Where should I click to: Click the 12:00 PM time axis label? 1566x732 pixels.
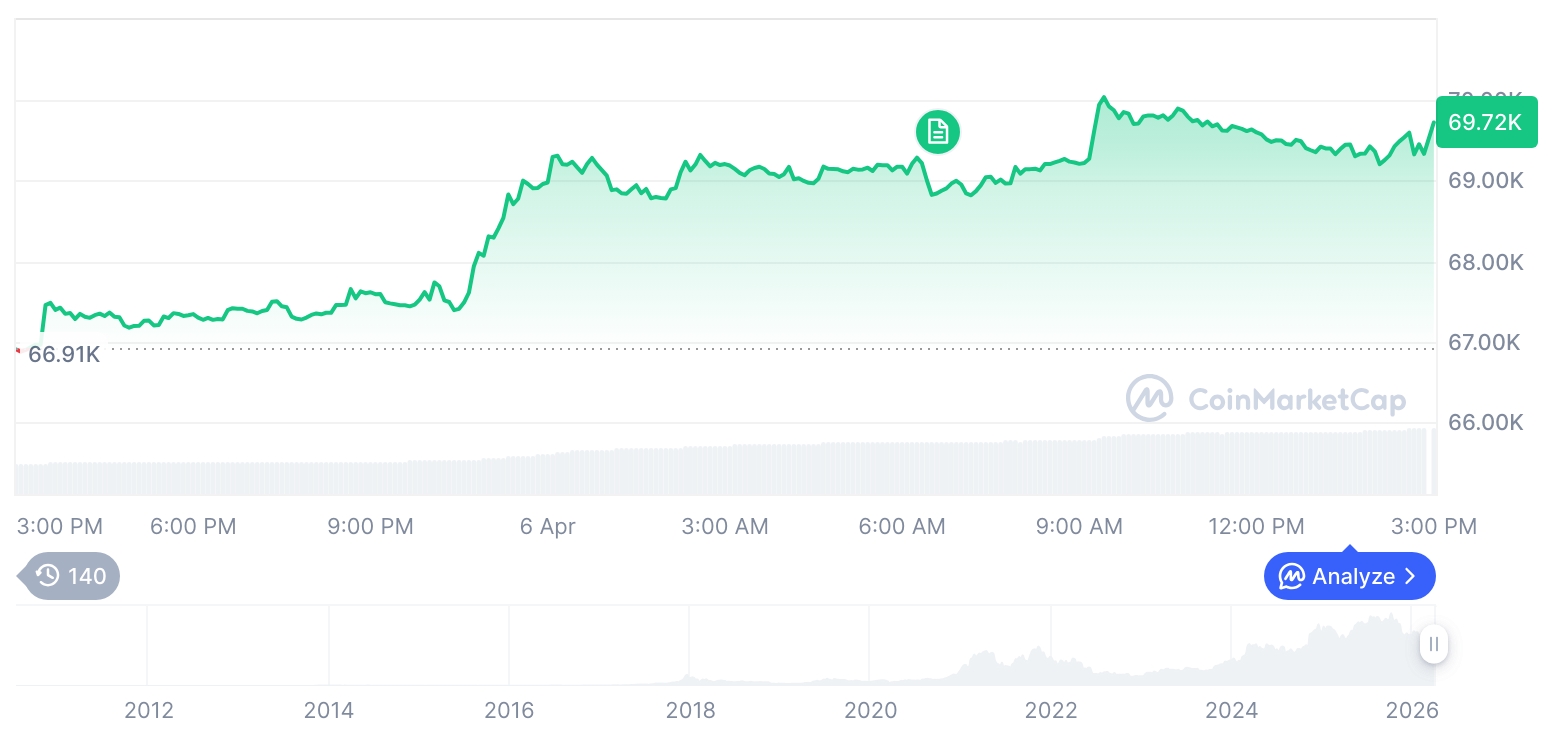(x=1256, y=526)
